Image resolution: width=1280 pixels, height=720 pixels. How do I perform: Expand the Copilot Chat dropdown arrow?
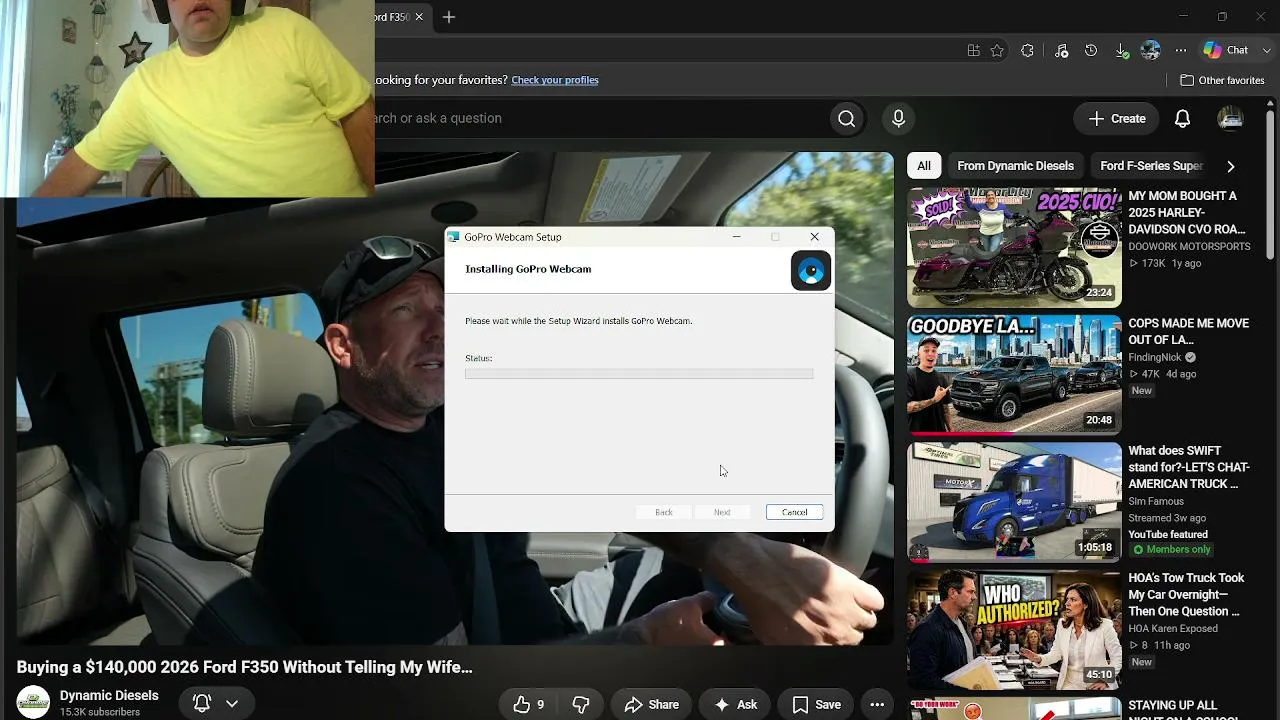pyautogui.click(x=1267, y=50)
